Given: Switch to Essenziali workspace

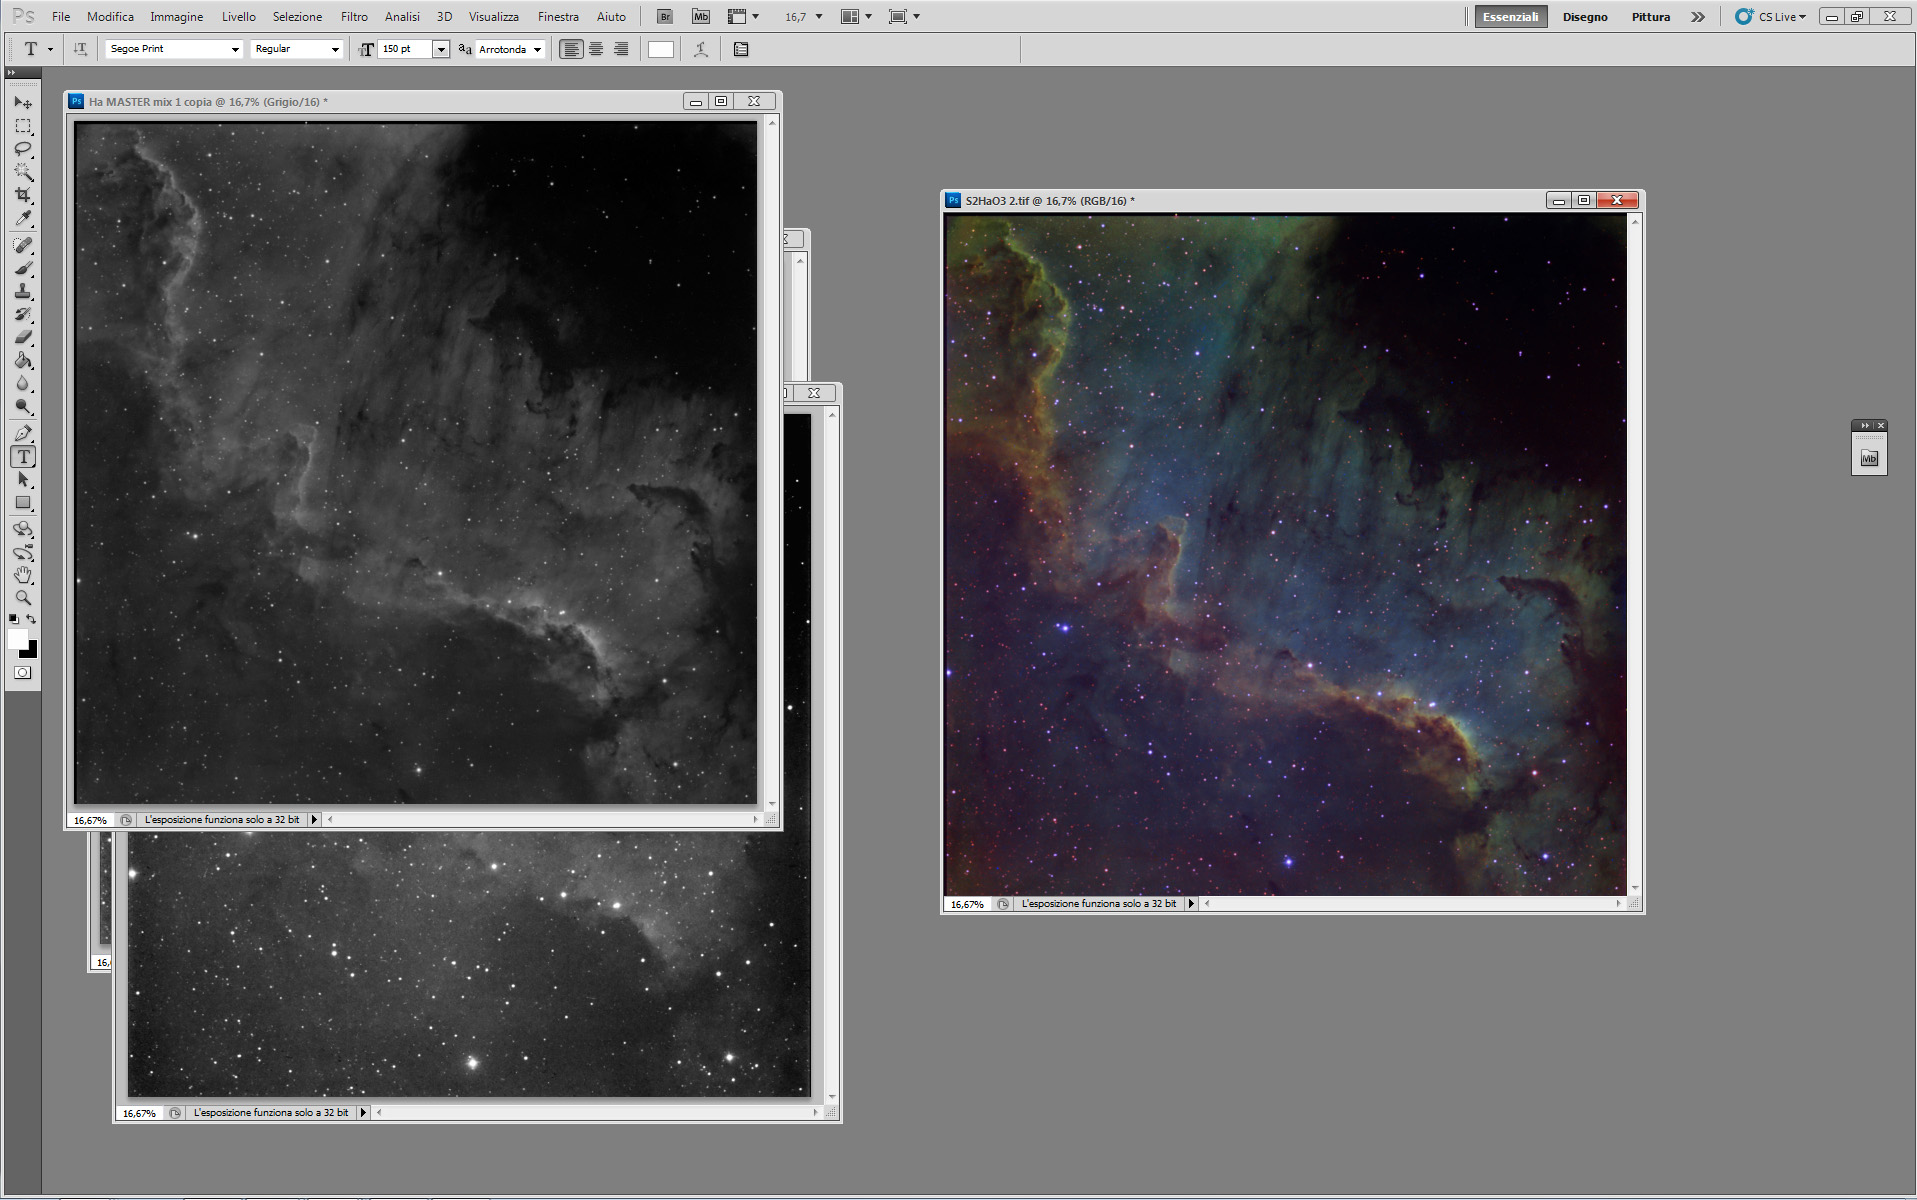Looking at the screenshot, I should tap(1510, 17).
